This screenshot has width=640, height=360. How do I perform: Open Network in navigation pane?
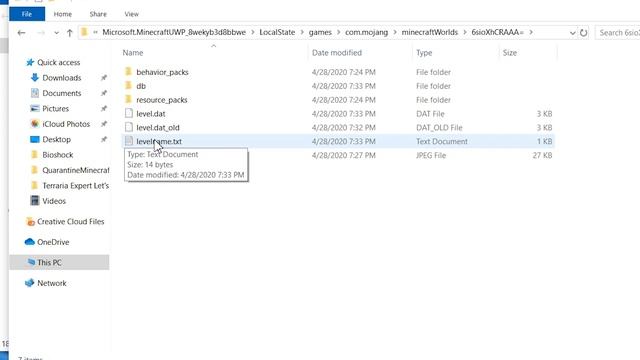coord(51,283)
